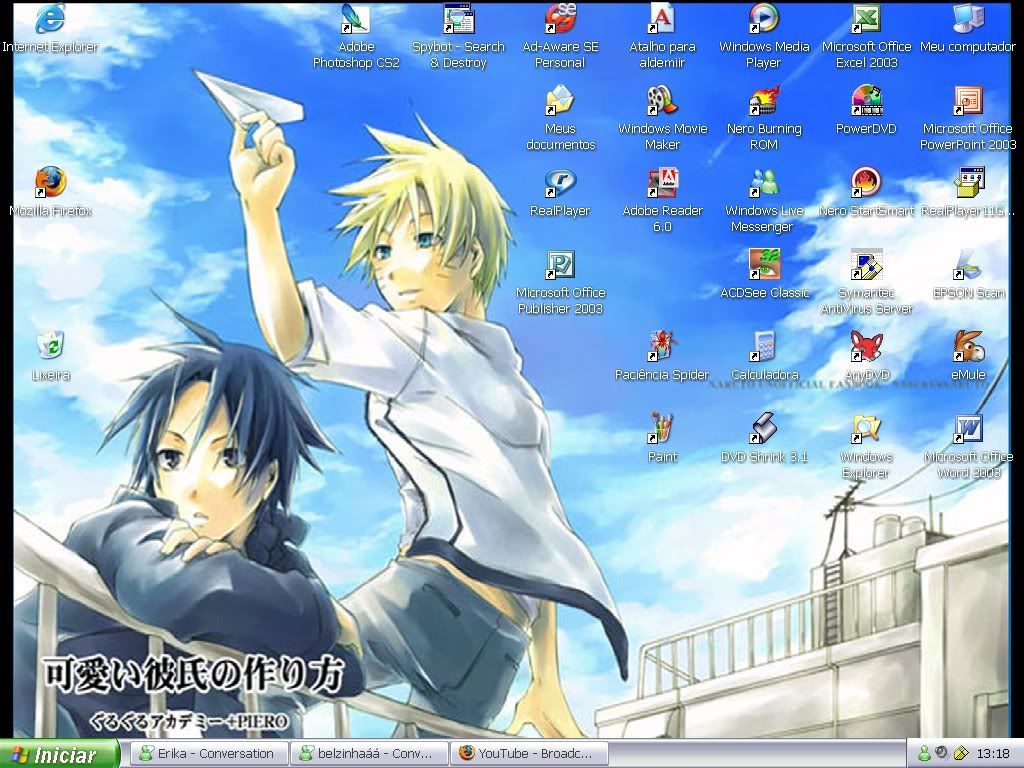1024x768 pixels.
Task: Click the DVD Shrink 3.1 icon
Action: tap(764, 428)
